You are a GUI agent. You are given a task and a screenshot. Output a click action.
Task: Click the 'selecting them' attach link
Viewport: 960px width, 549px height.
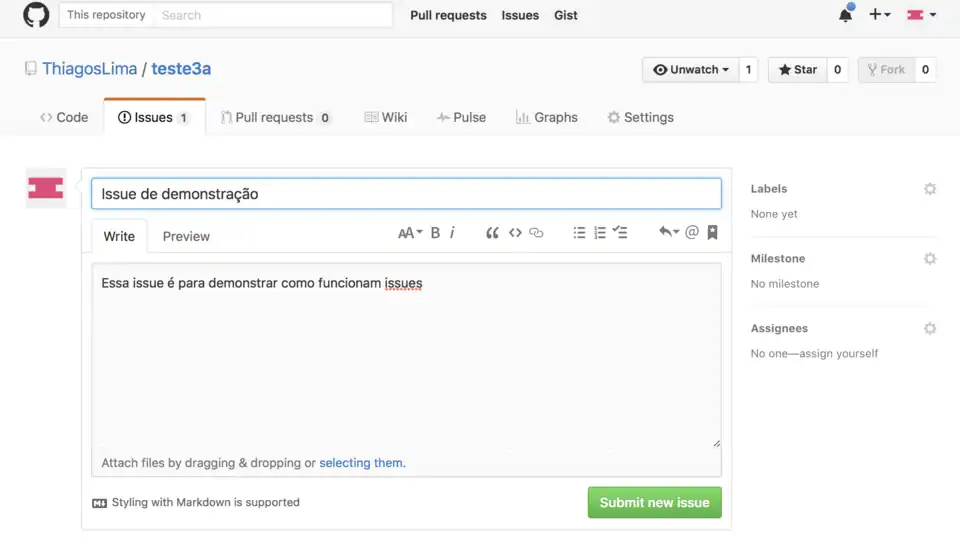click(361, 463)
